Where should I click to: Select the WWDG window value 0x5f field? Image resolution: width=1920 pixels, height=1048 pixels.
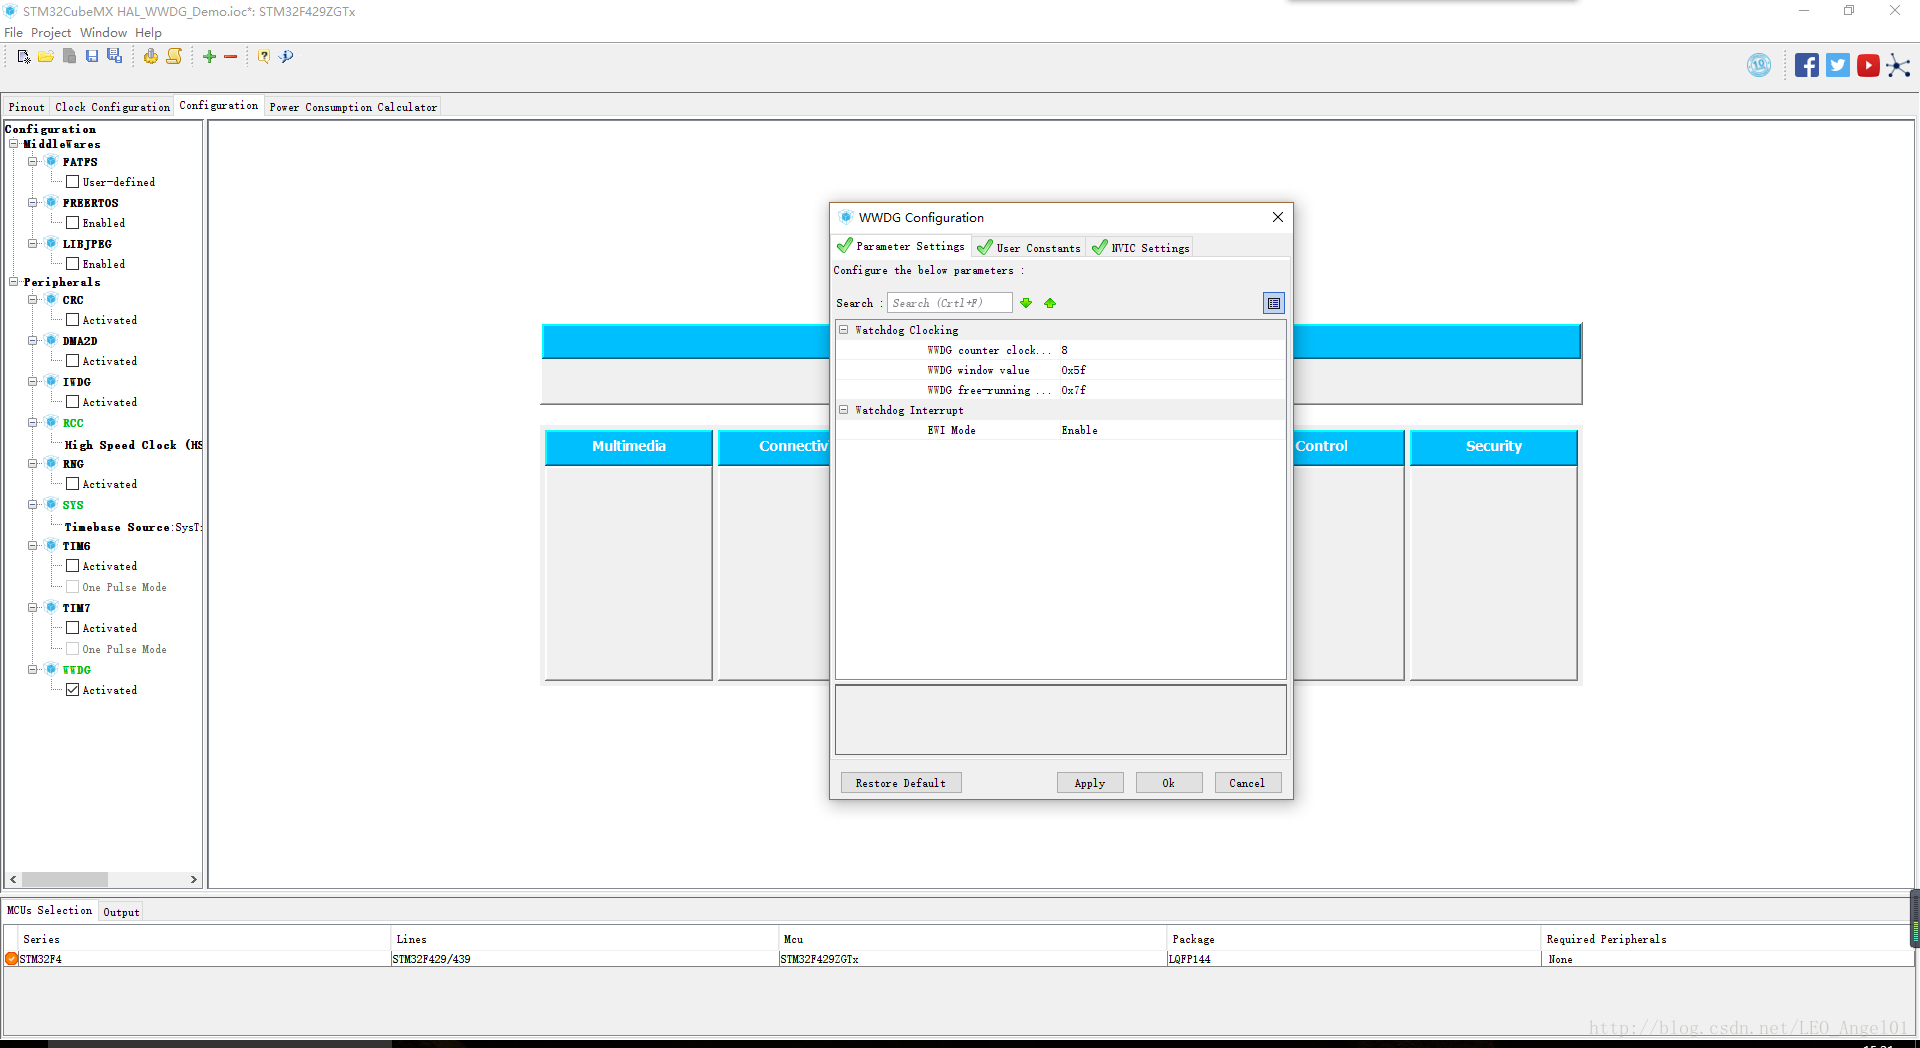[1172, 370]
